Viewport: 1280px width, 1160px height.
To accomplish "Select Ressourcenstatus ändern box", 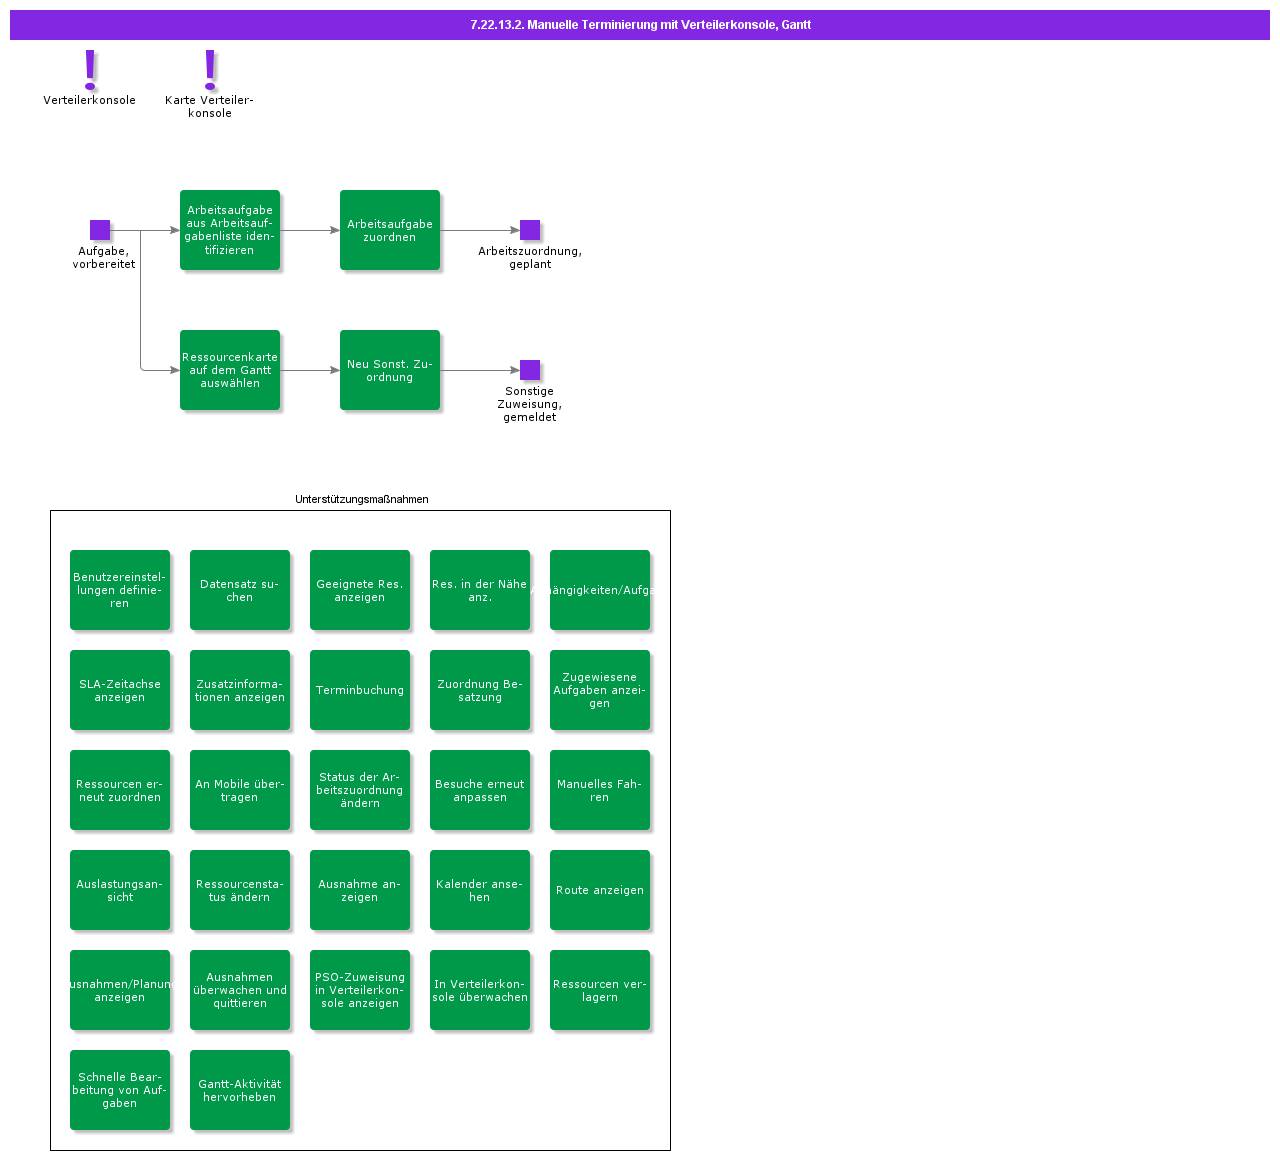I will click(240, 890).
